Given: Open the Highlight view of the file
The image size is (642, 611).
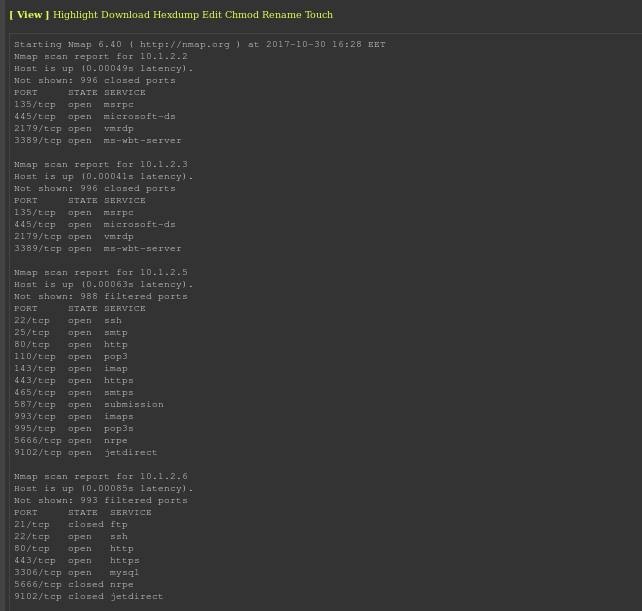Looking at the screenshot, I should pos(78,15).
